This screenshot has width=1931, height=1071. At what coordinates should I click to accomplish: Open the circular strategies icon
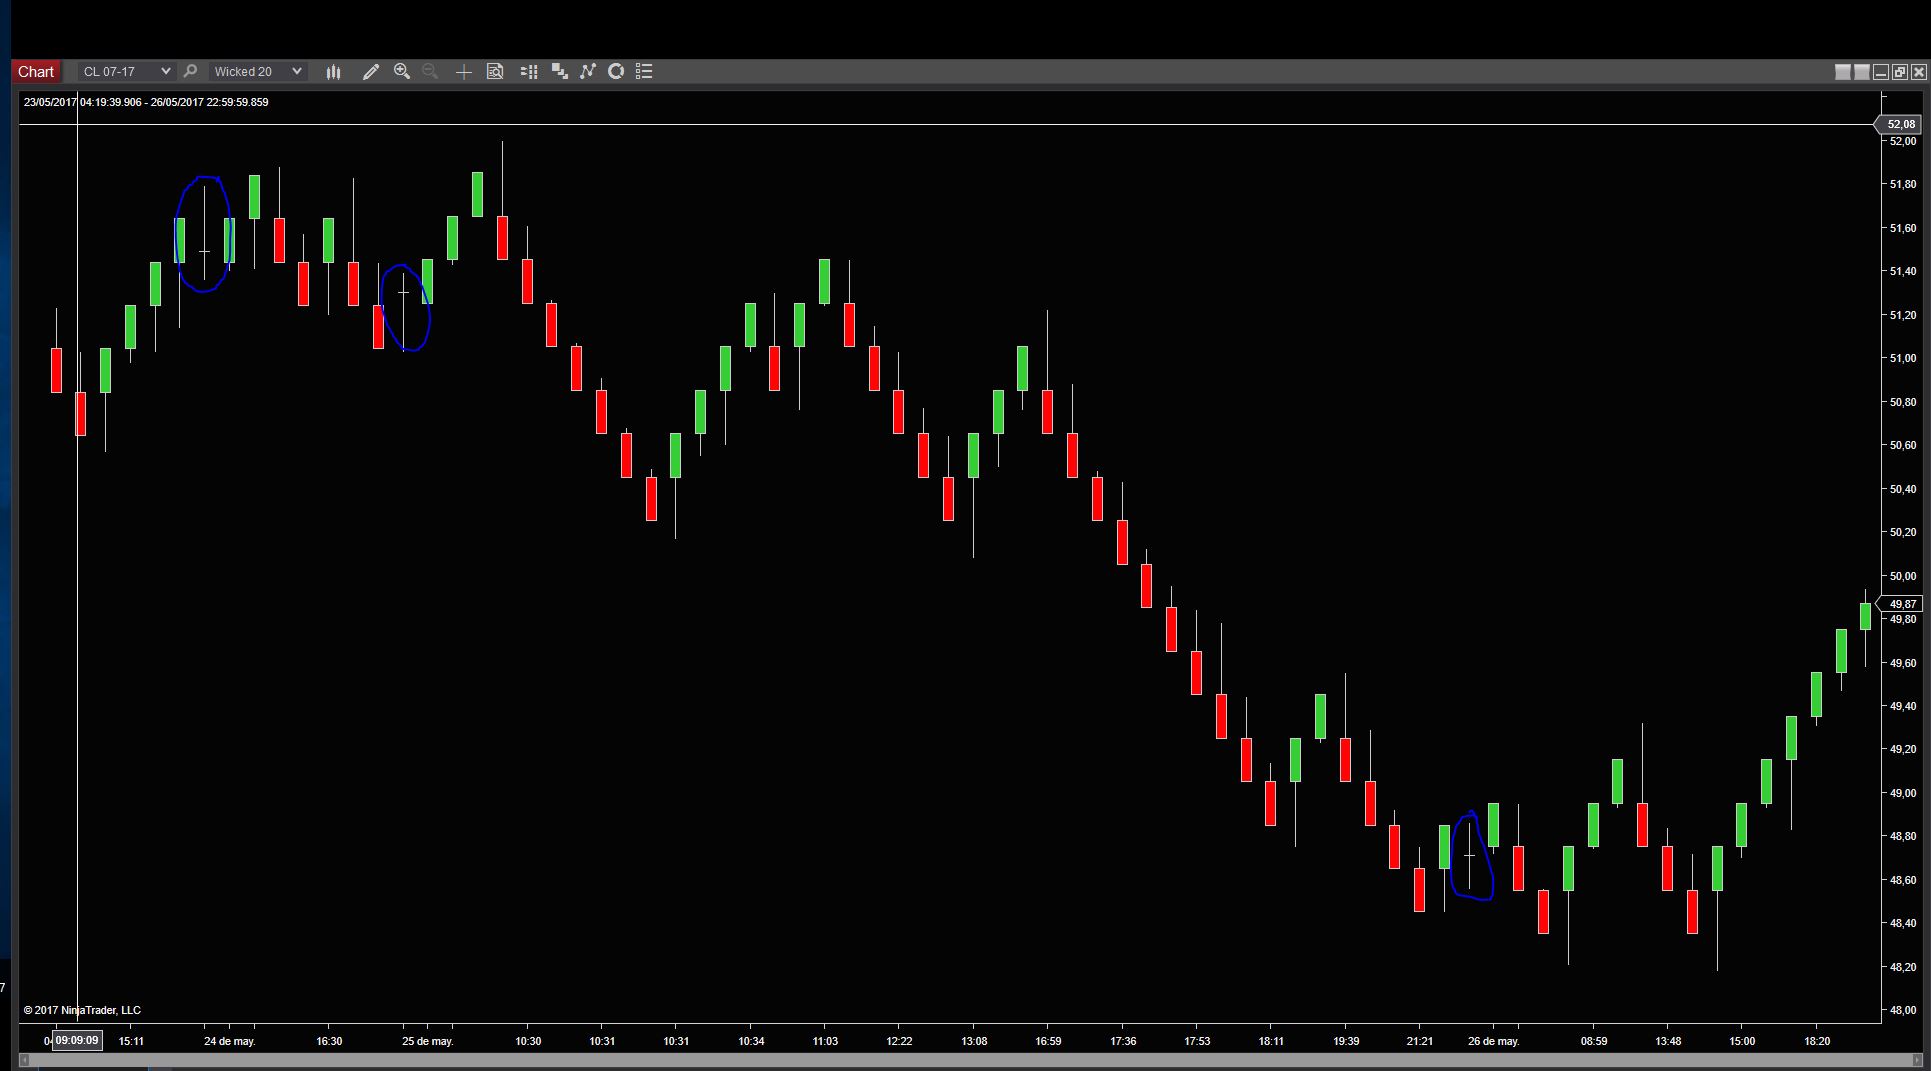[x=616, y=71]
